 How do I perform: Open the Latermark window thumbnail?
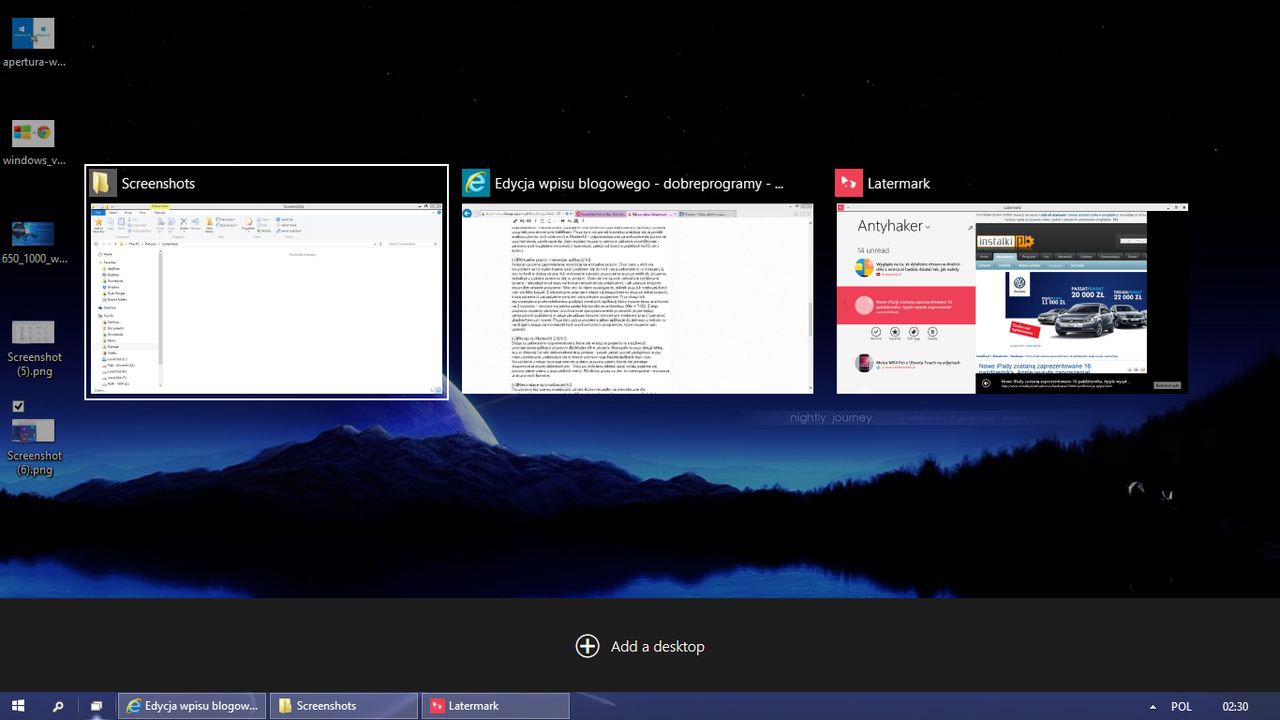(x=1012, y=299)
